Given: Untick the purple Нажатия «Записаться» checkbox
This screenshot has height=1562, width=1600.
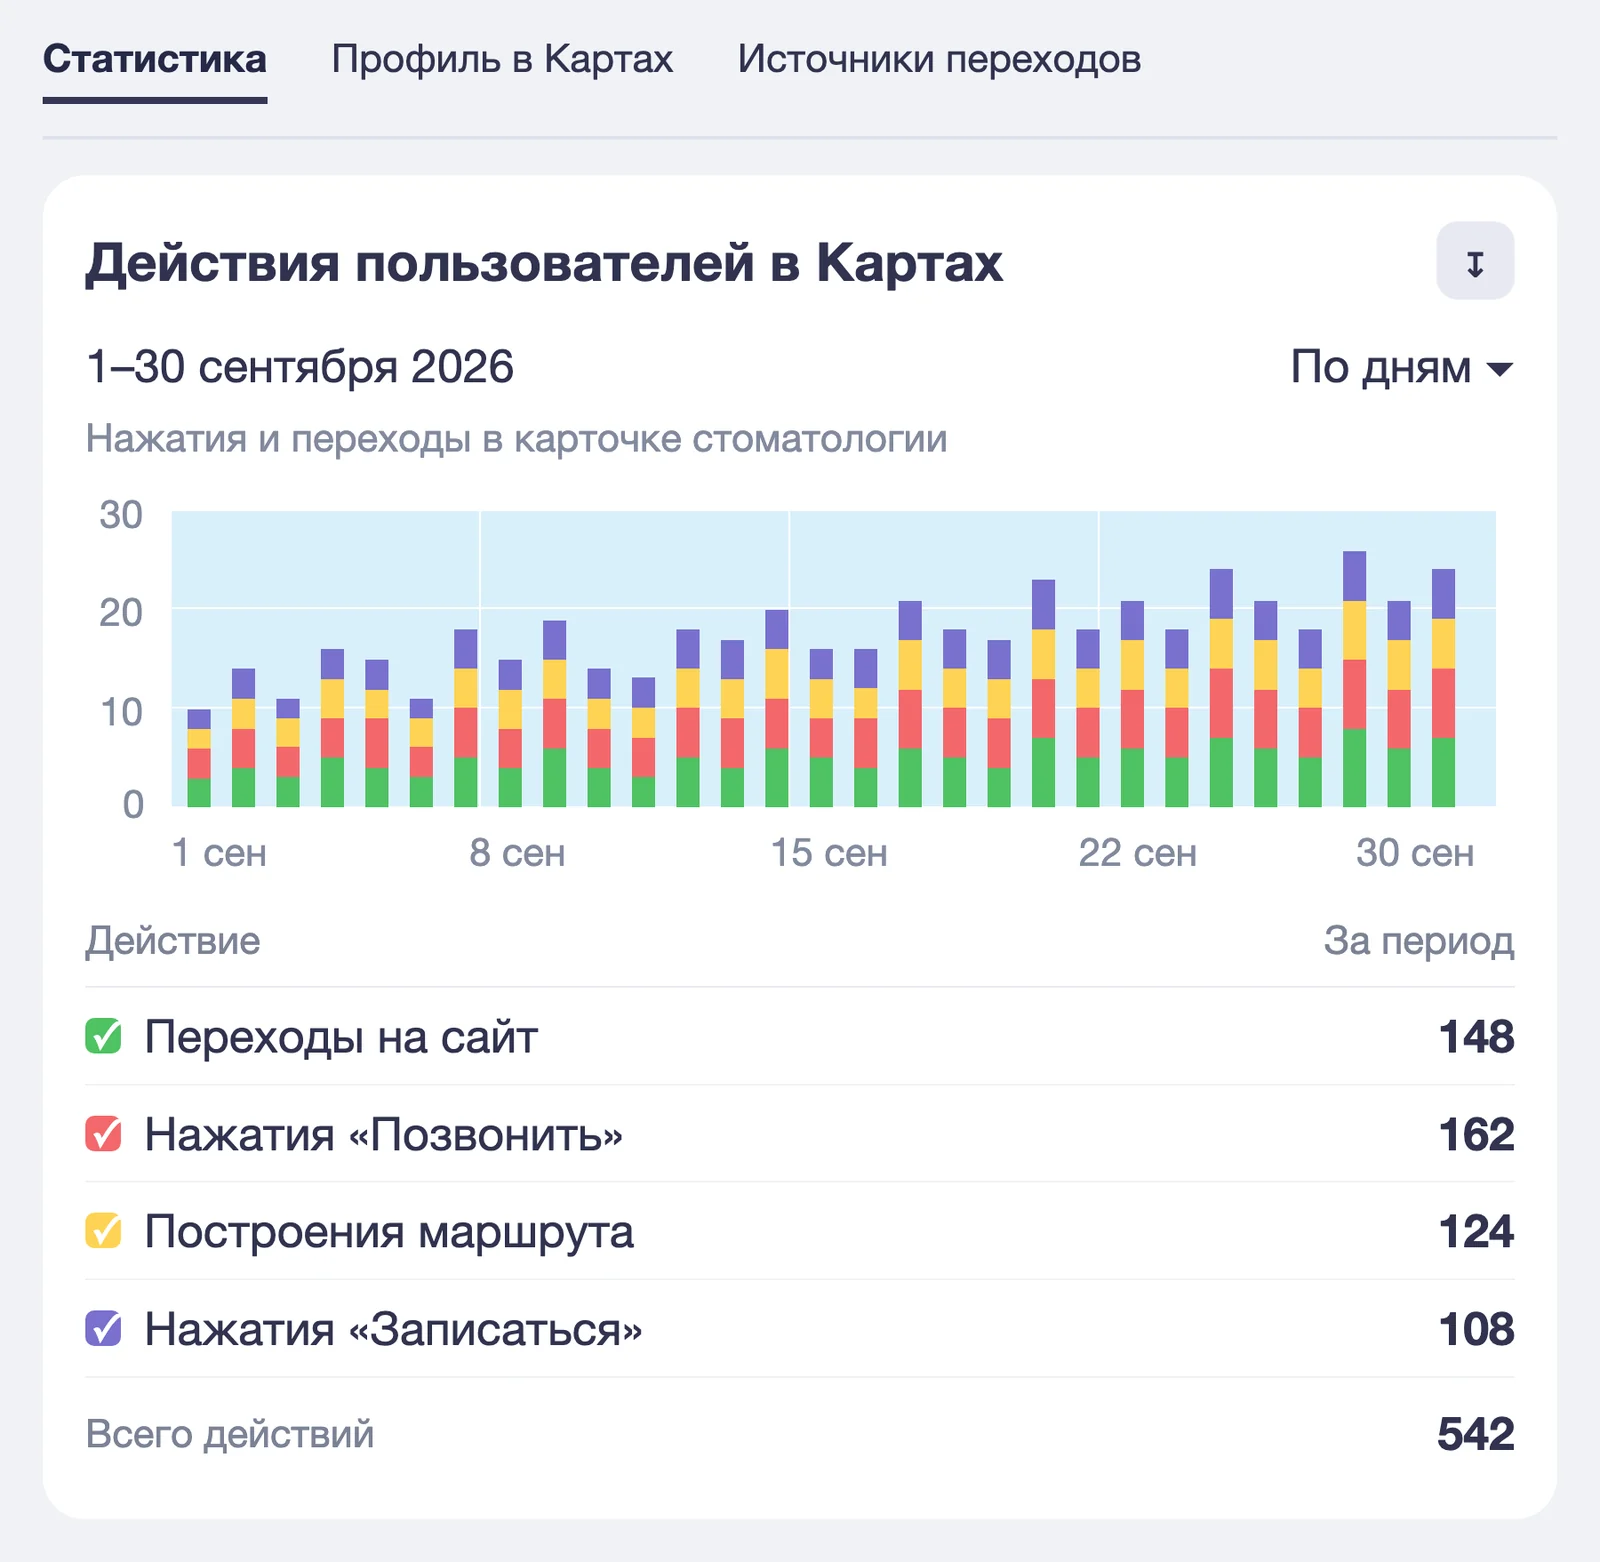Looking at the screenshot, I should click(103, 1329).
